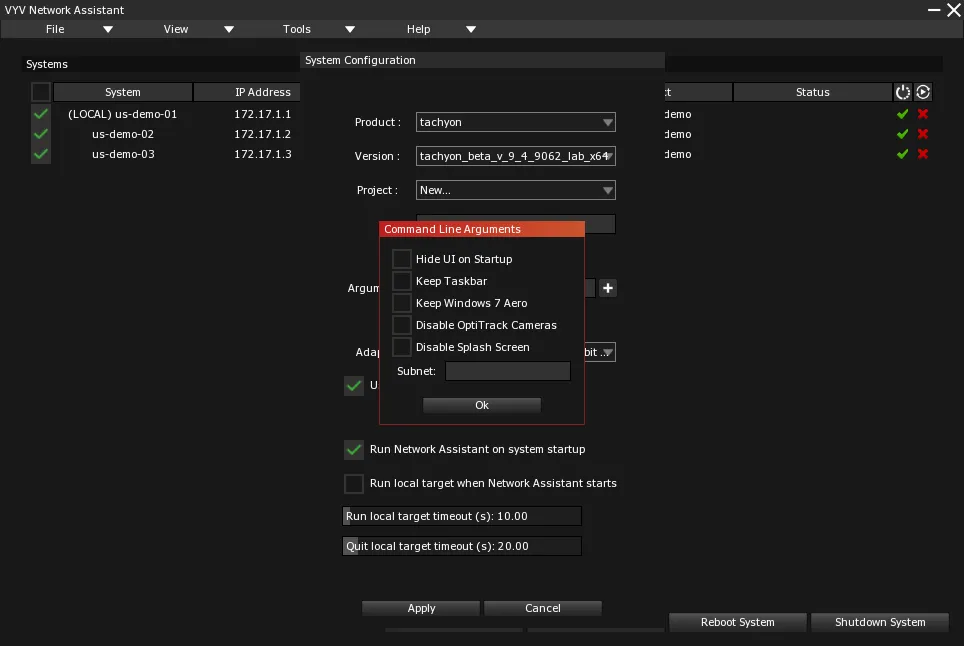Open the Project dropdown showing New...
This screenshot has height=646, width=964.
515,191
